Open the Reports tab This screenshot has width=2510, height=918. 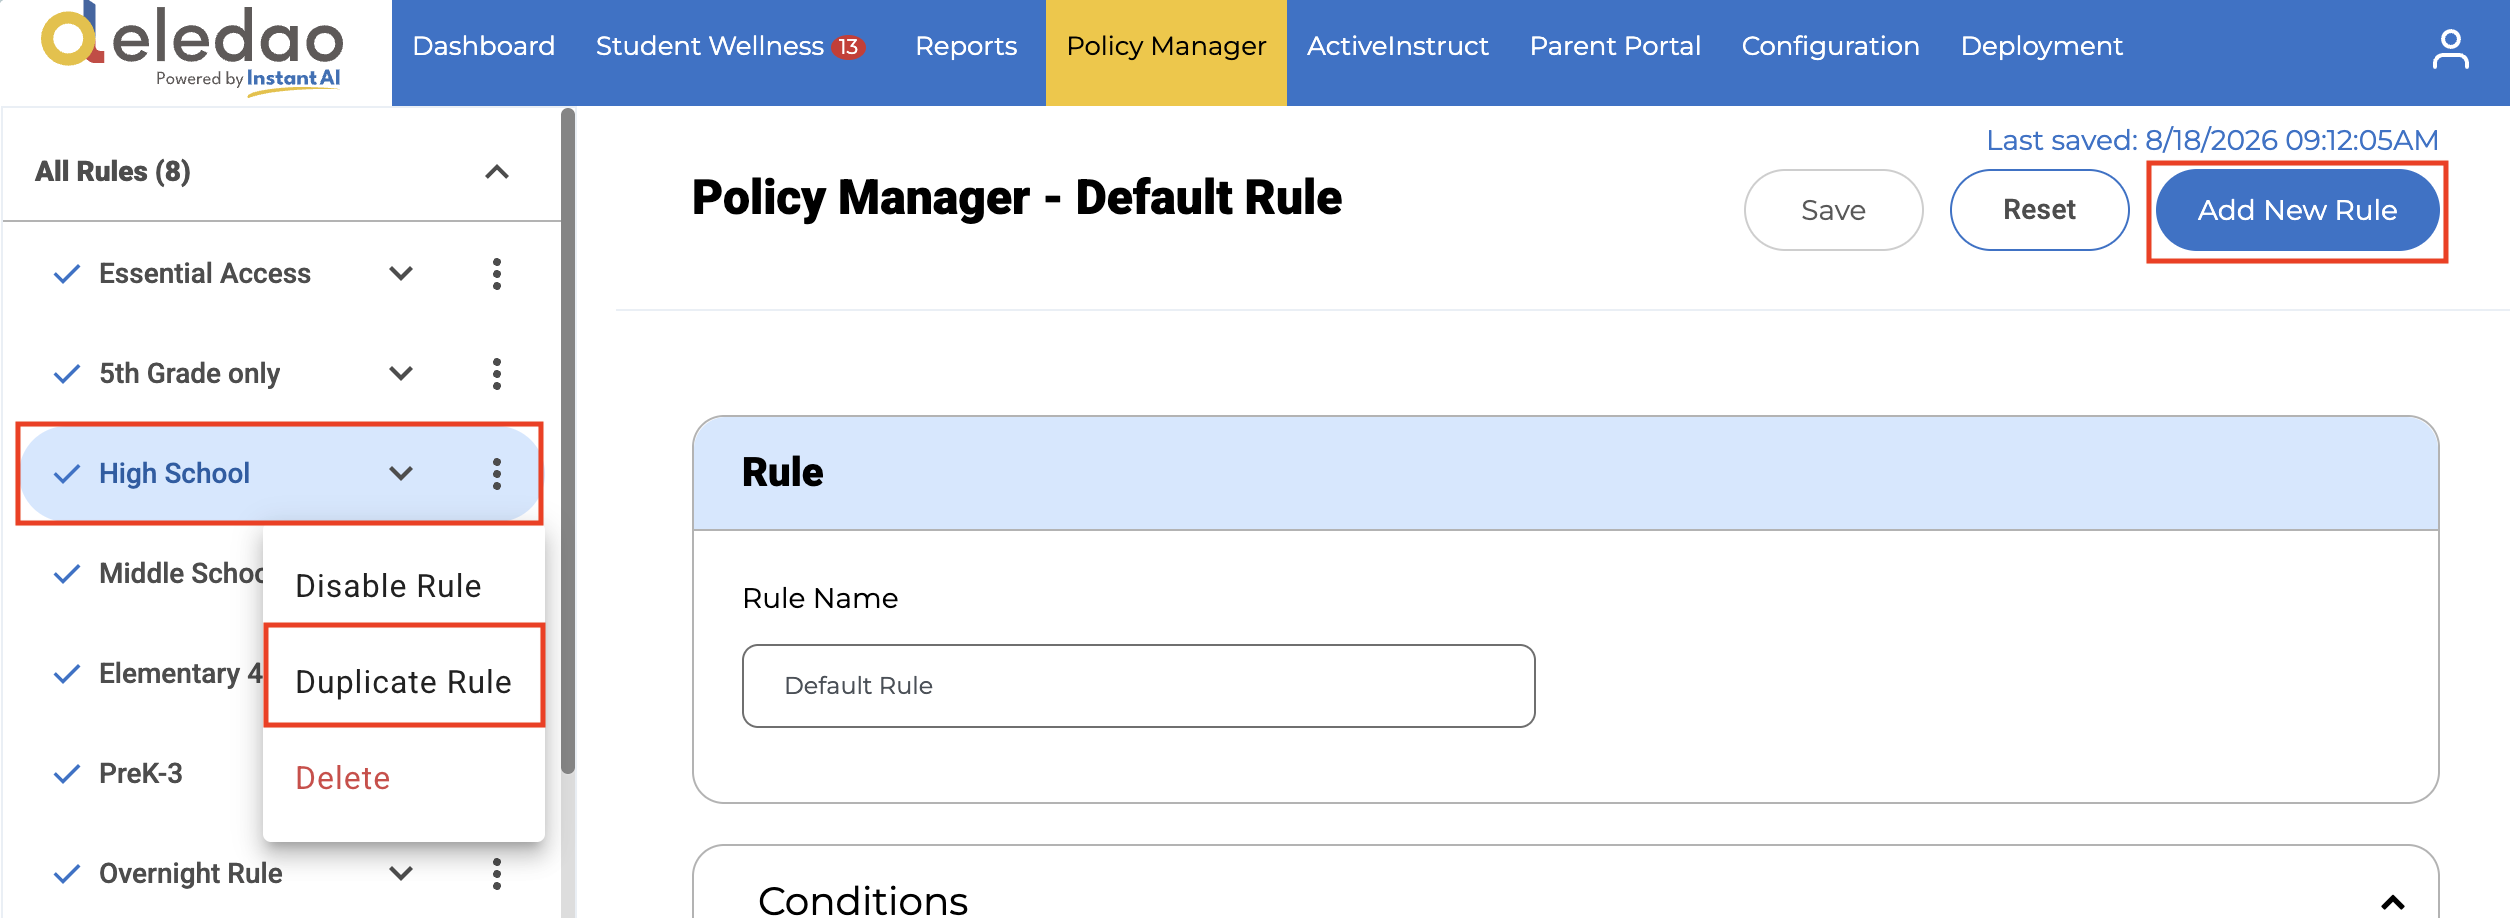click(x=966, y=46)
